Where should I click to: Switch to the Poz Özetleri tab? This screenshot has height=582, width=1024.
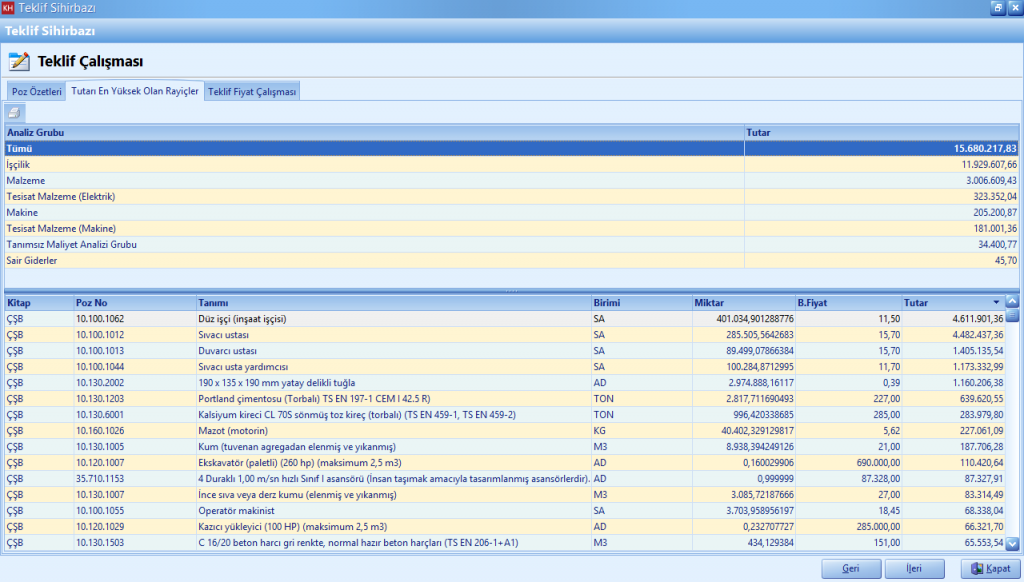pyautogui.click(x=37, y=92)
